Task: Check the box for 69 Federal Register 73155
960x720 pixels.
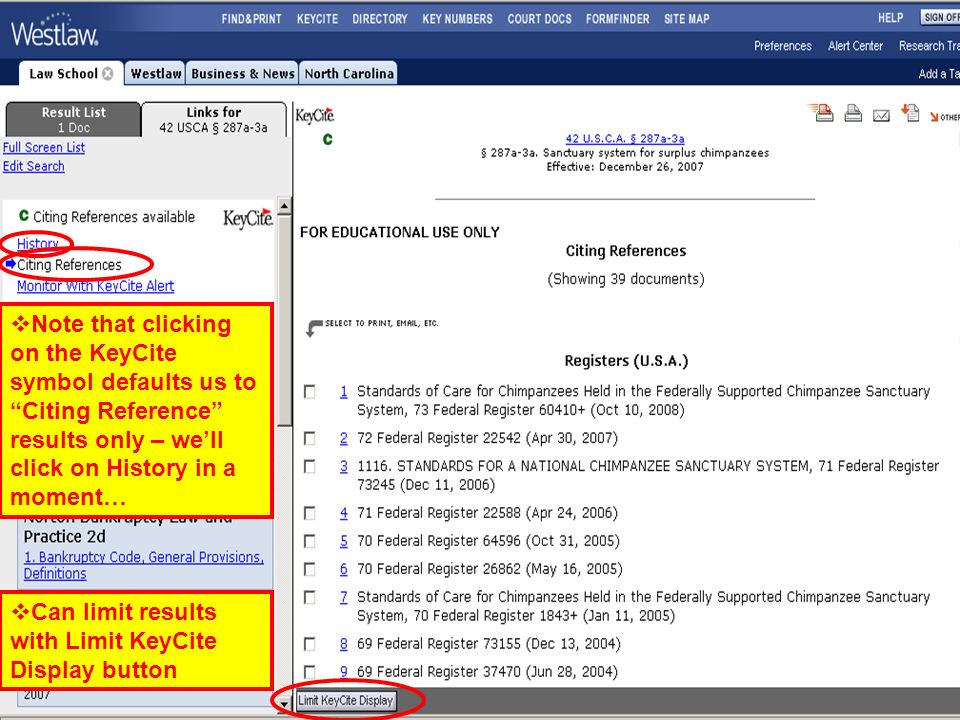Action: (310, 644)
